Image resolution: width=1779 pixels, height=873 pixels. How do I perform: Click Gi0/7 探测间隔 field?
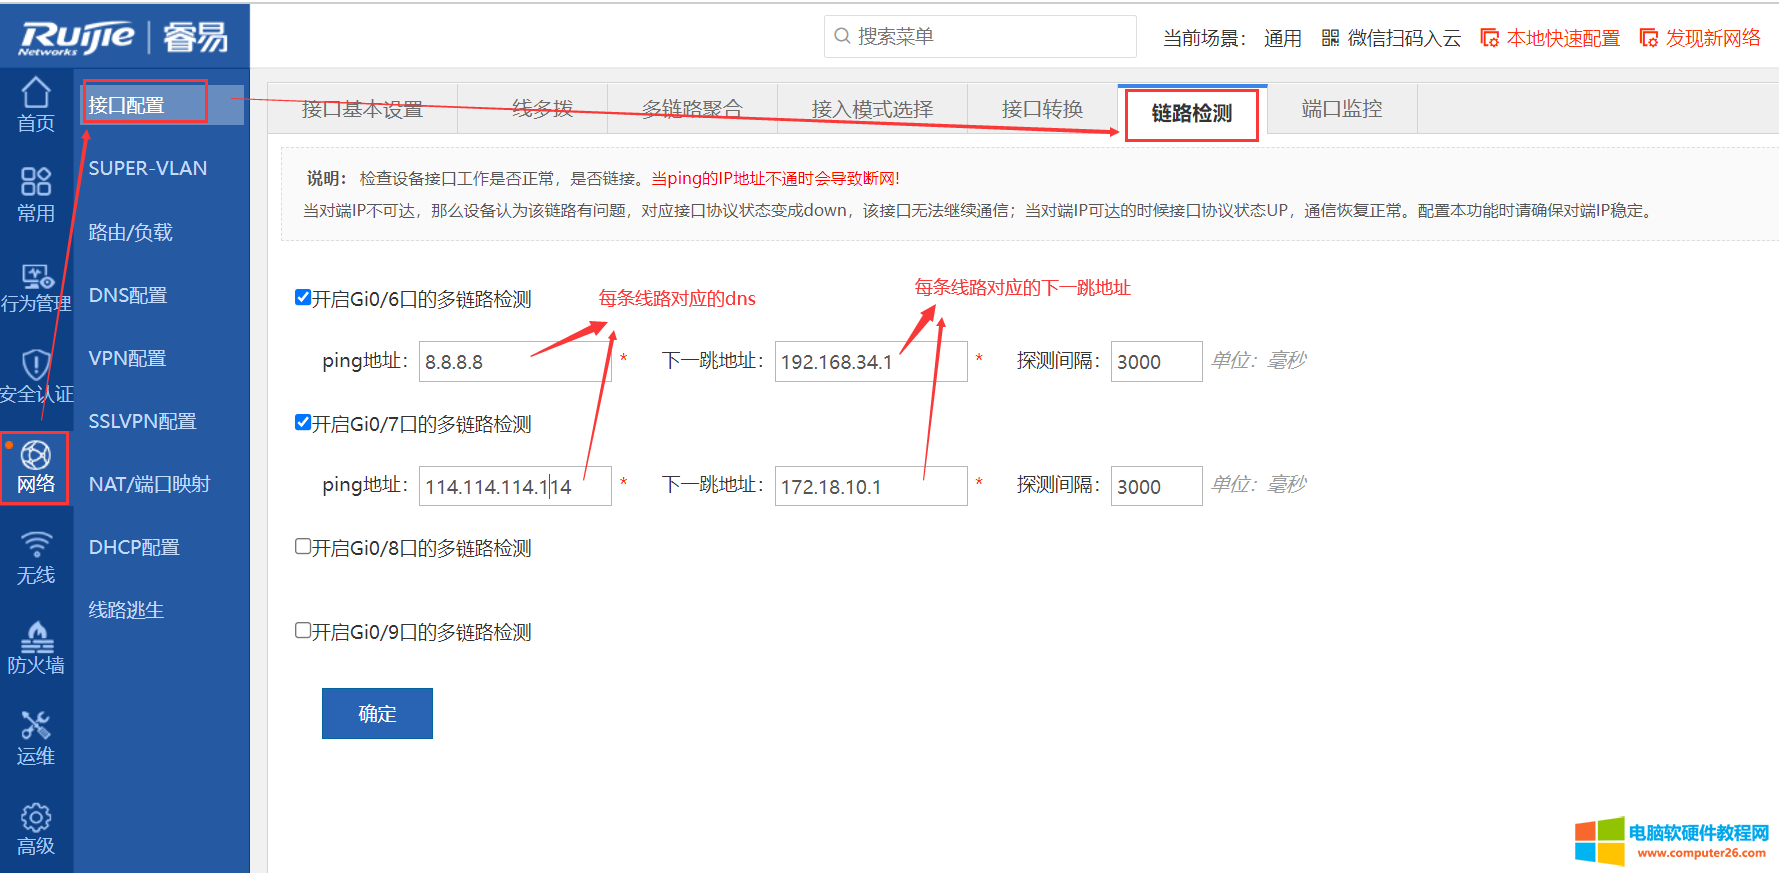(1156, 486)
